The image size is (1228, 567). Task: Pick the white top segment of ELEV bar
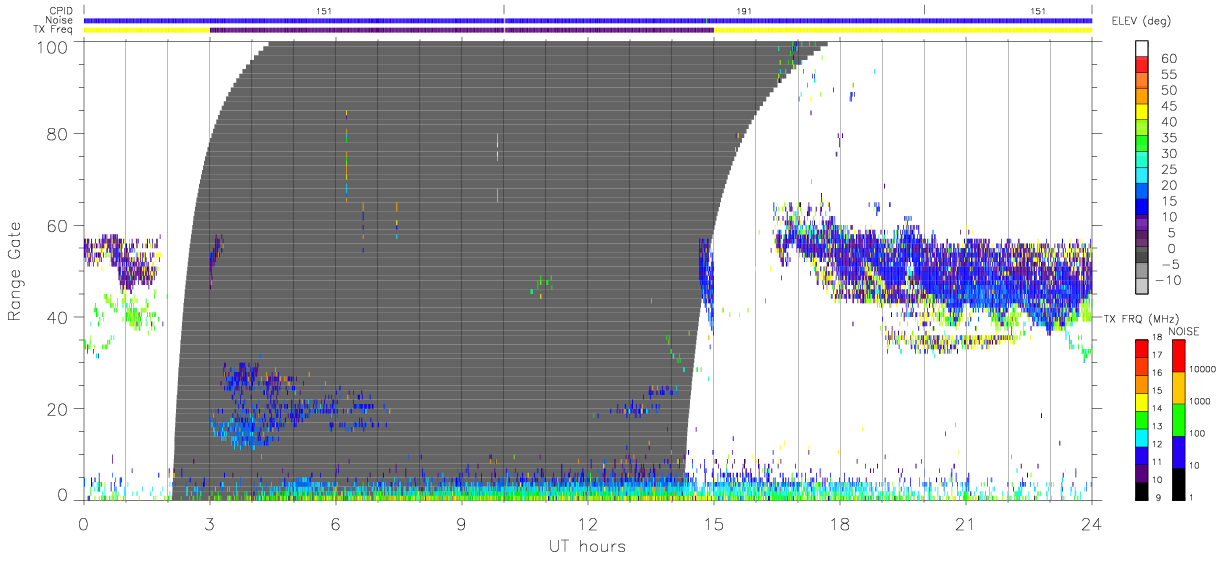pyautogui.click(x=1143, y=49)
